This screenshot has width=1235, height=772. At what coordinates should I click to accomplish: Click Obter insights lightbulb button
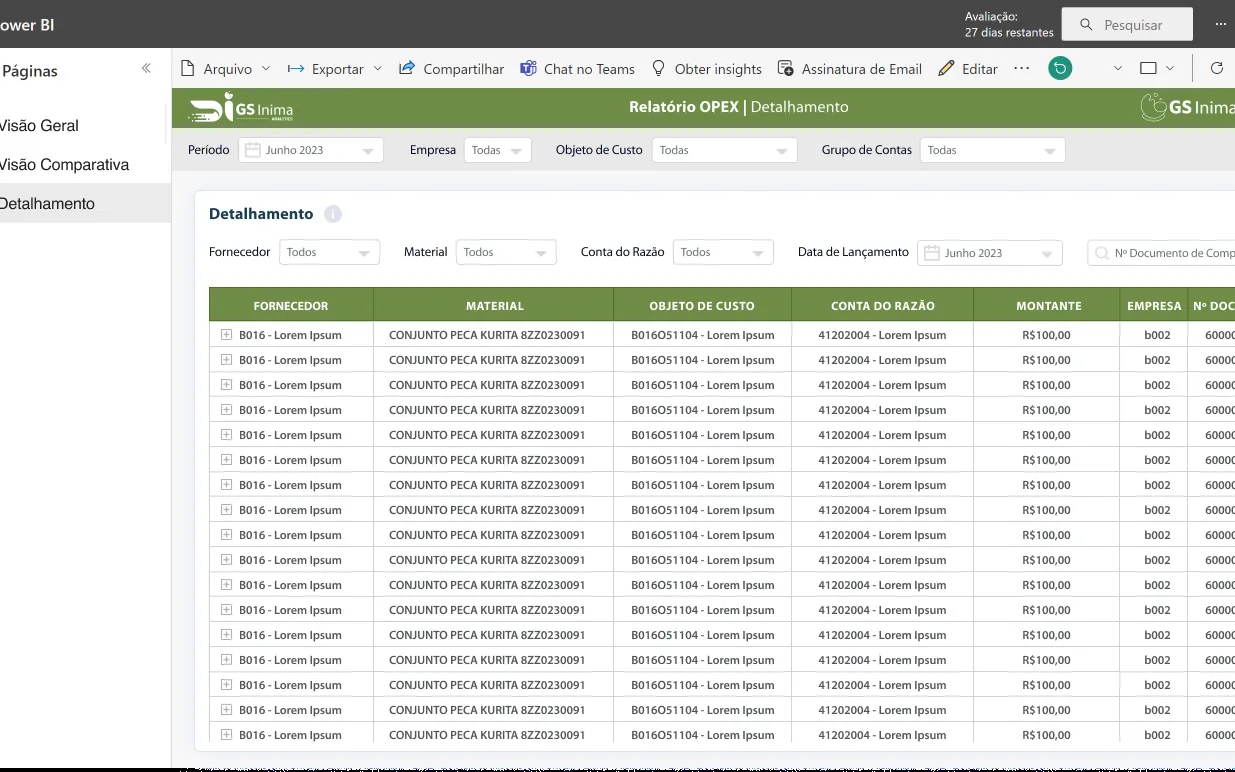click(x=706, y=69)
